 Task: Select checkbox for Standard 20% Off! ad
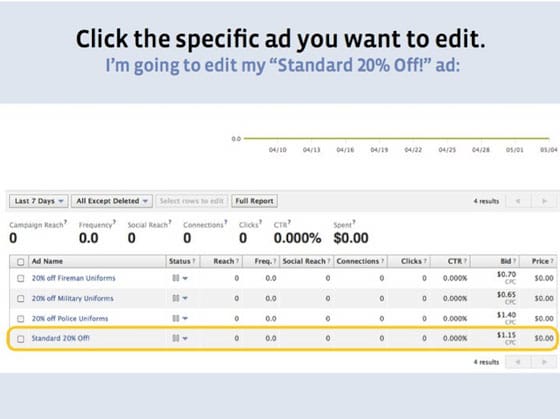click(21, 339)
